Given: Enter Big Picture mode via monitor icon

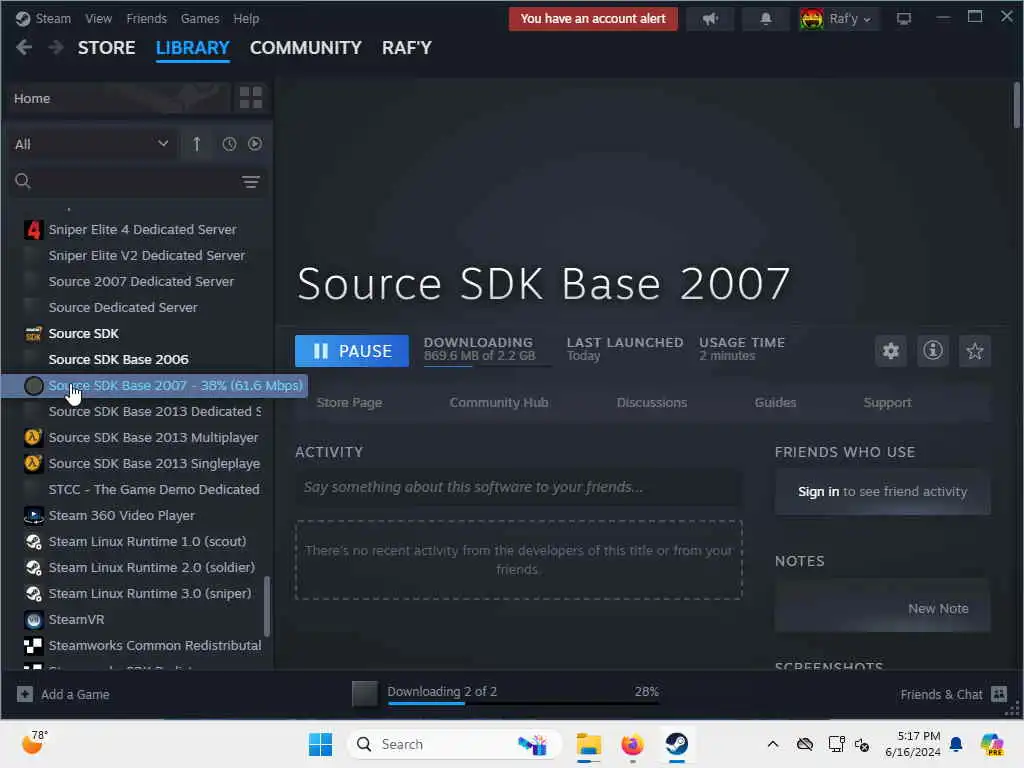Looking at the screenshot, I should [x=904, y=19].
